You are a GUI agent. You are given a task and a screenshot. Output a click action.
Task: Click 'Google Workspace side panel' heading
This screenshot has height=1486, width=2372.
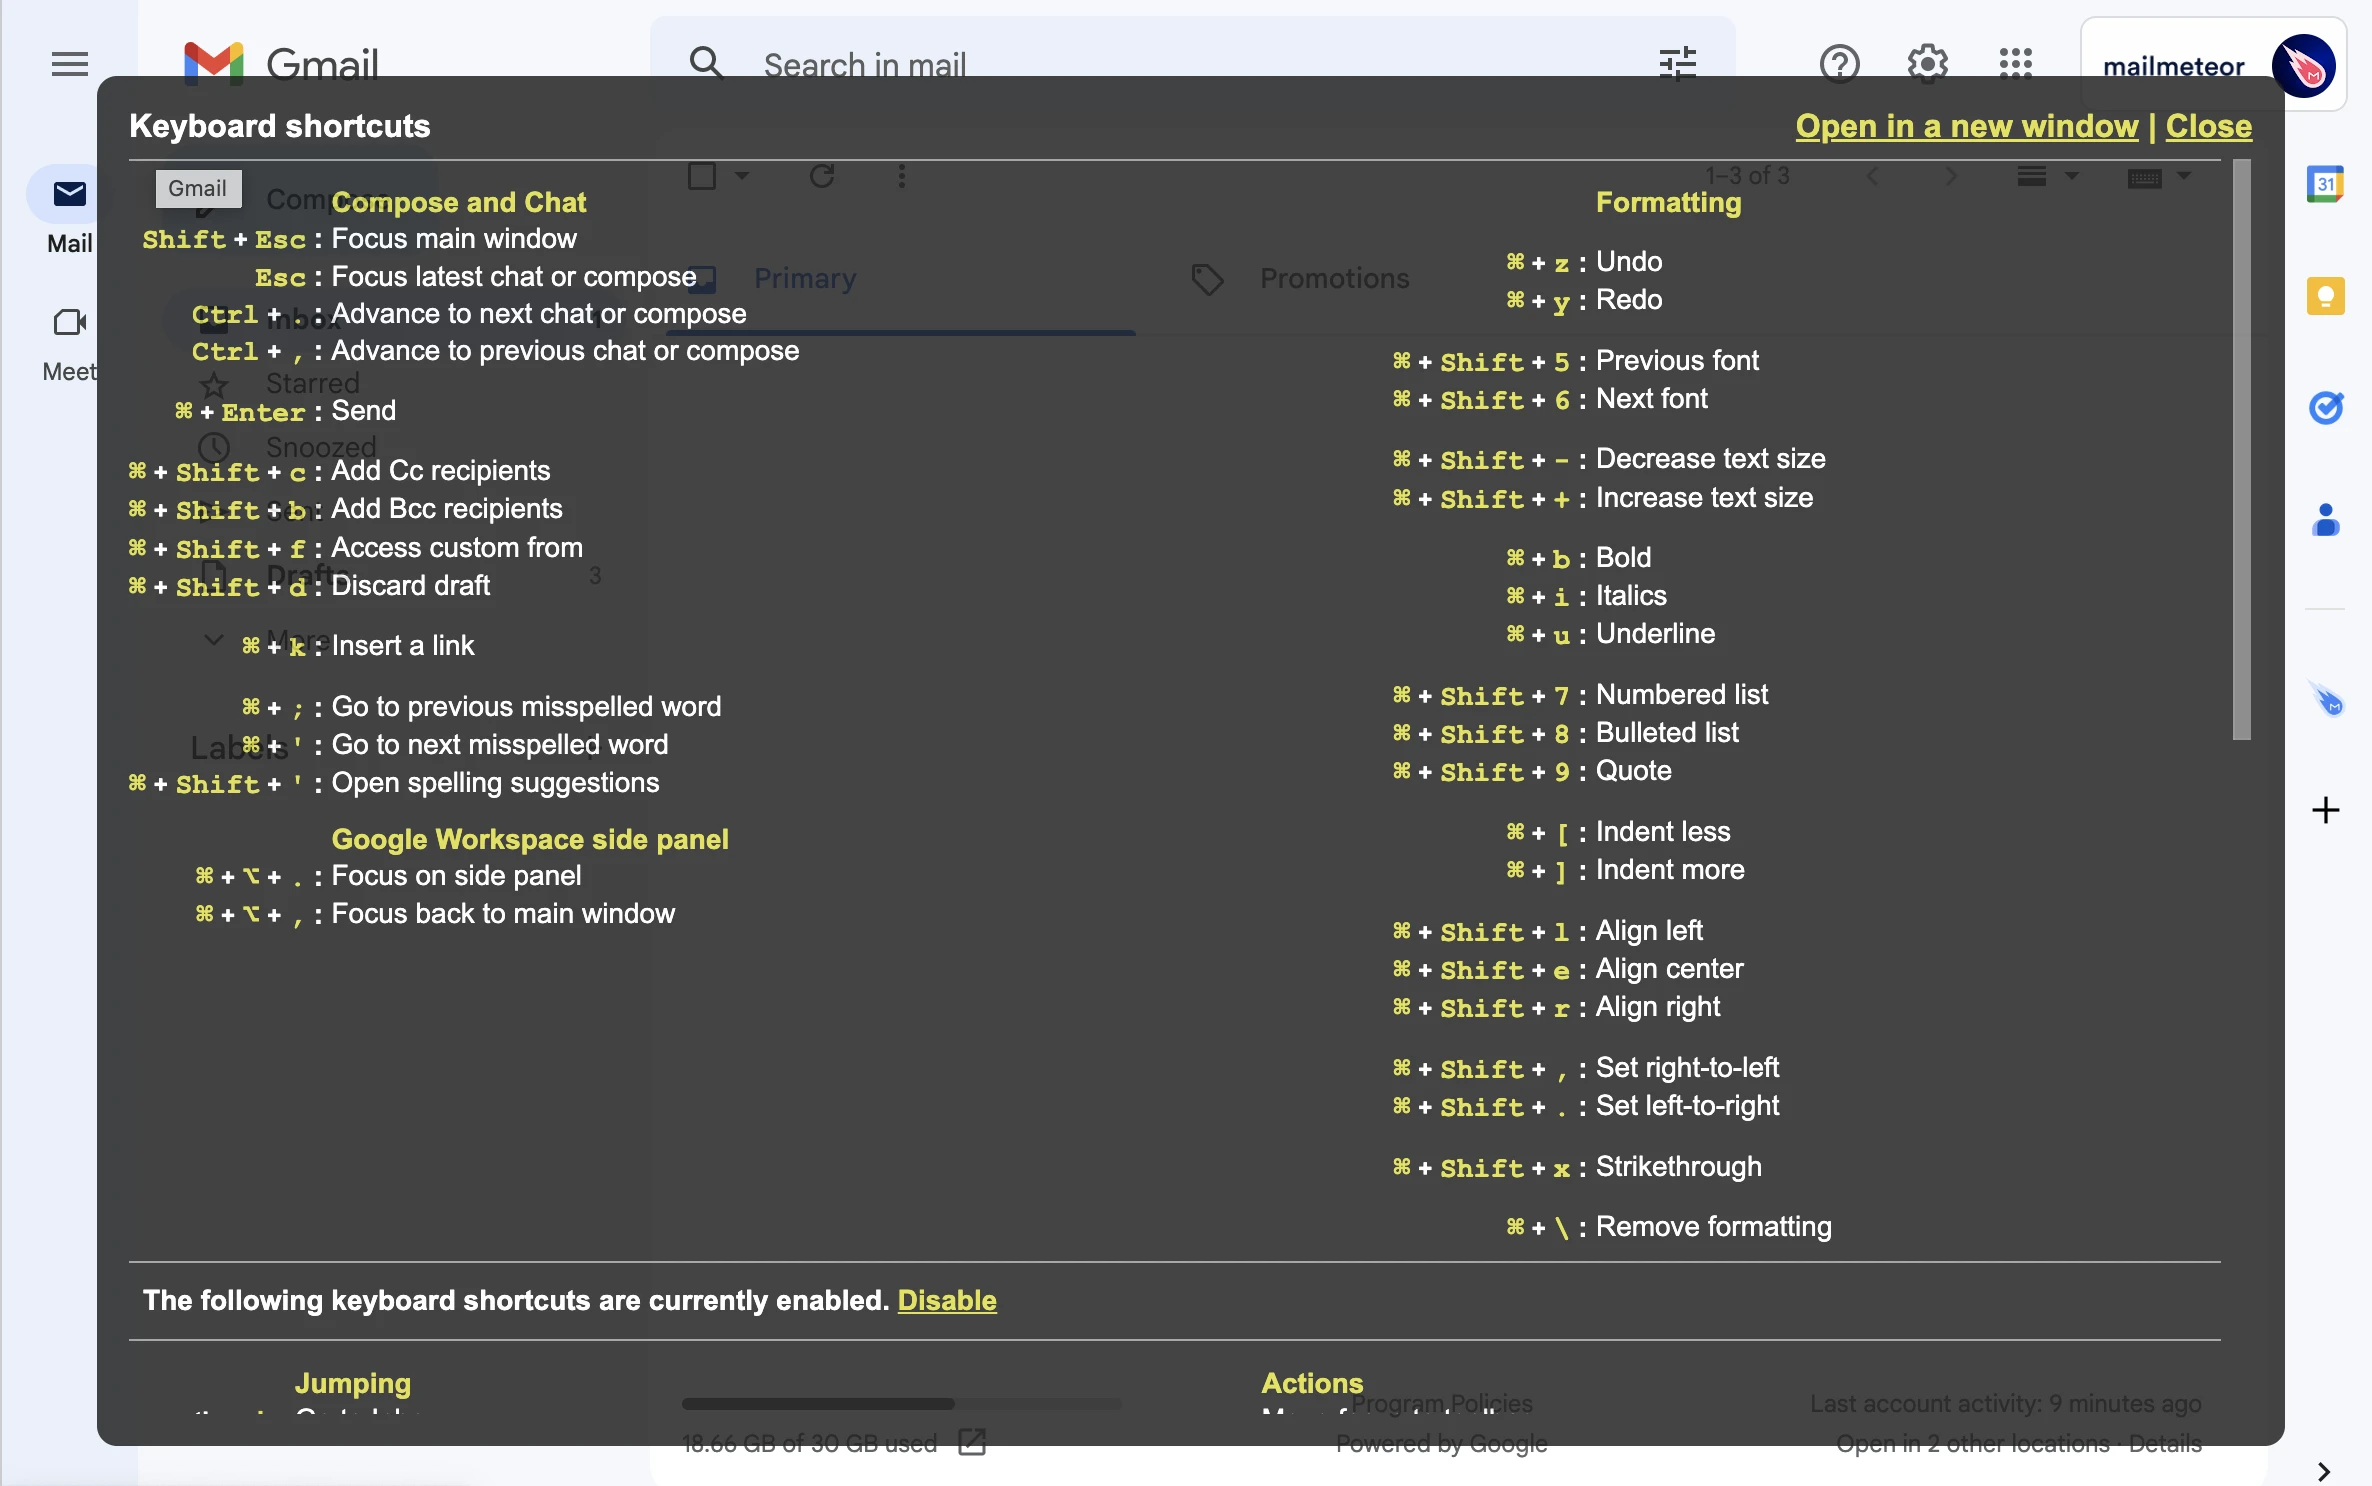coord(529,839)
